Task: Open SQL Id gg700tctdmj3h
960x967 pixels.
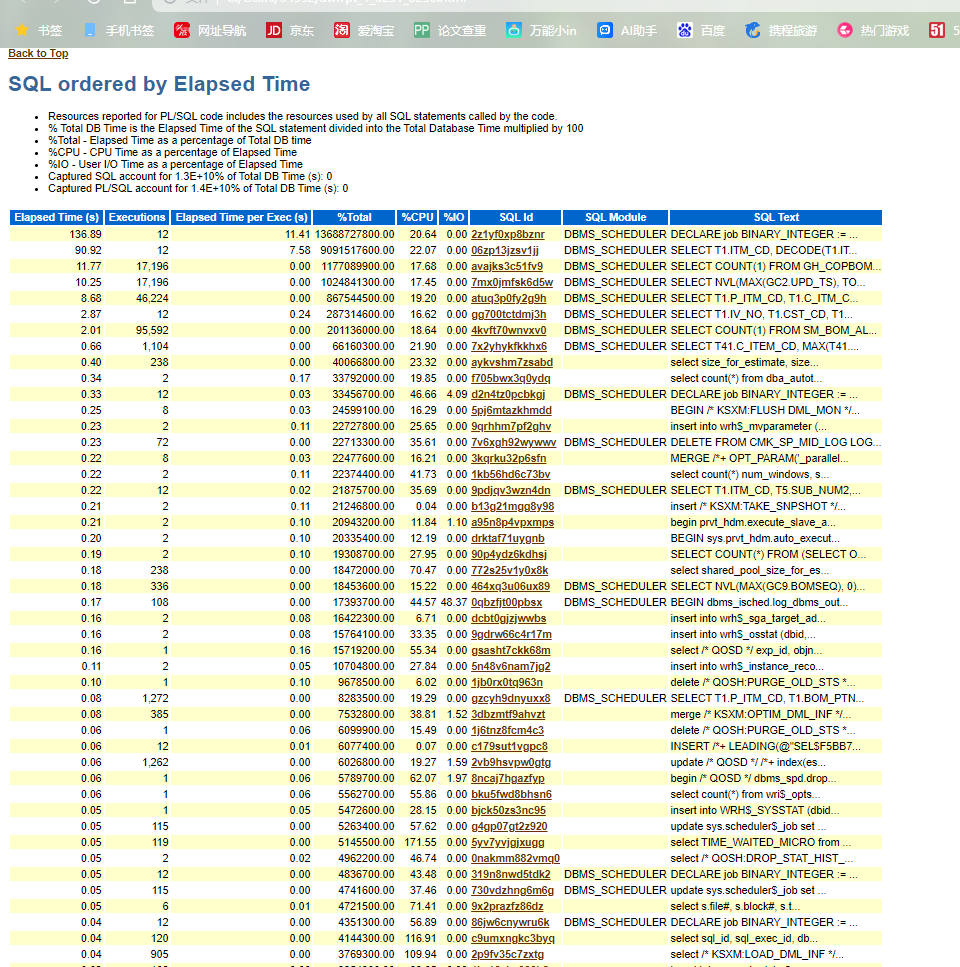Action: 509,315
